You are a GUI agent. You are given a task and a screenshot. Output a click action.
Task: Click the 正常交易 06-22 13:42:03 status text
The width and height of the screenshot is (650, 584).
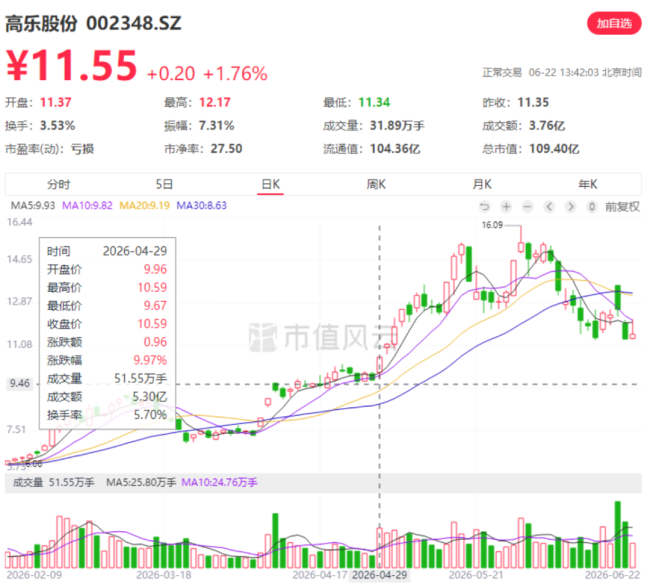point(562,73)
